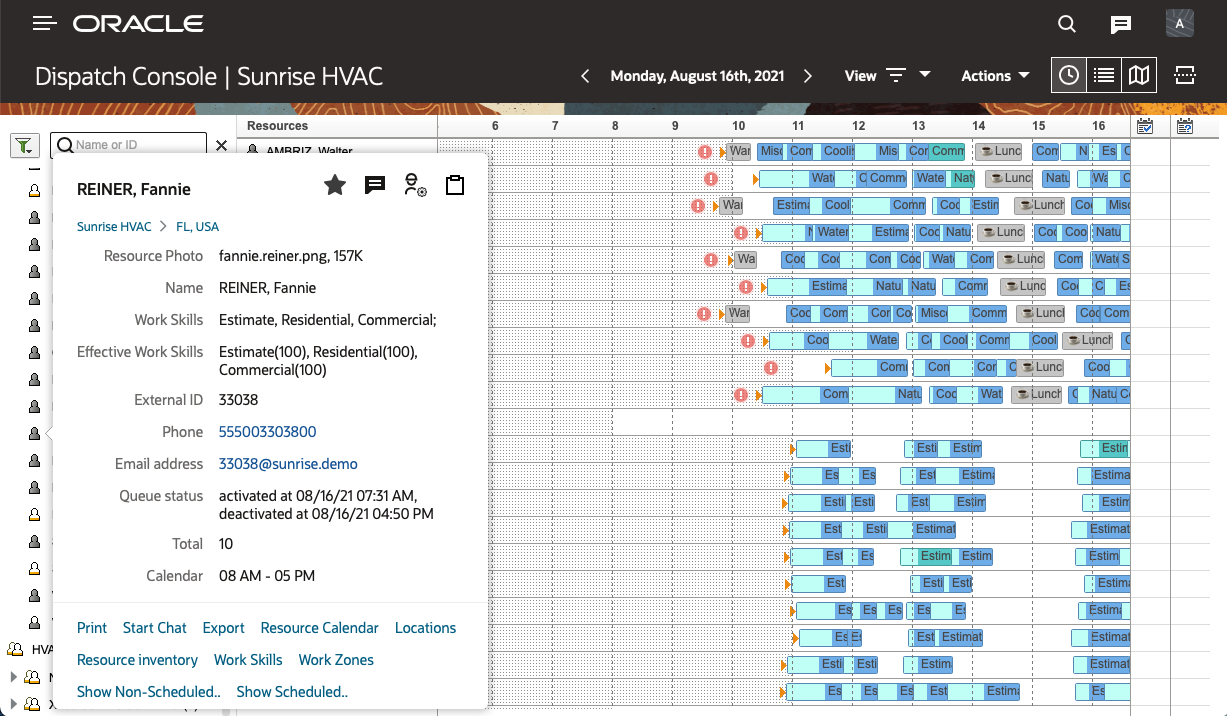Click the resource settings person icon
The height and width of the screenshot is (716, 1227).
(x=415, y=185)
